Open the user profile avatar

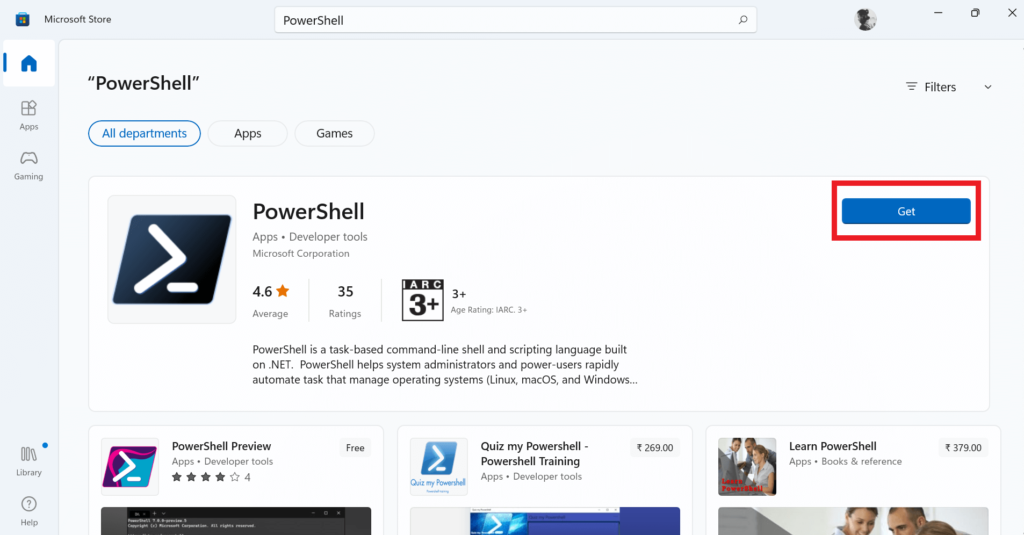click(x=865, y=20)
